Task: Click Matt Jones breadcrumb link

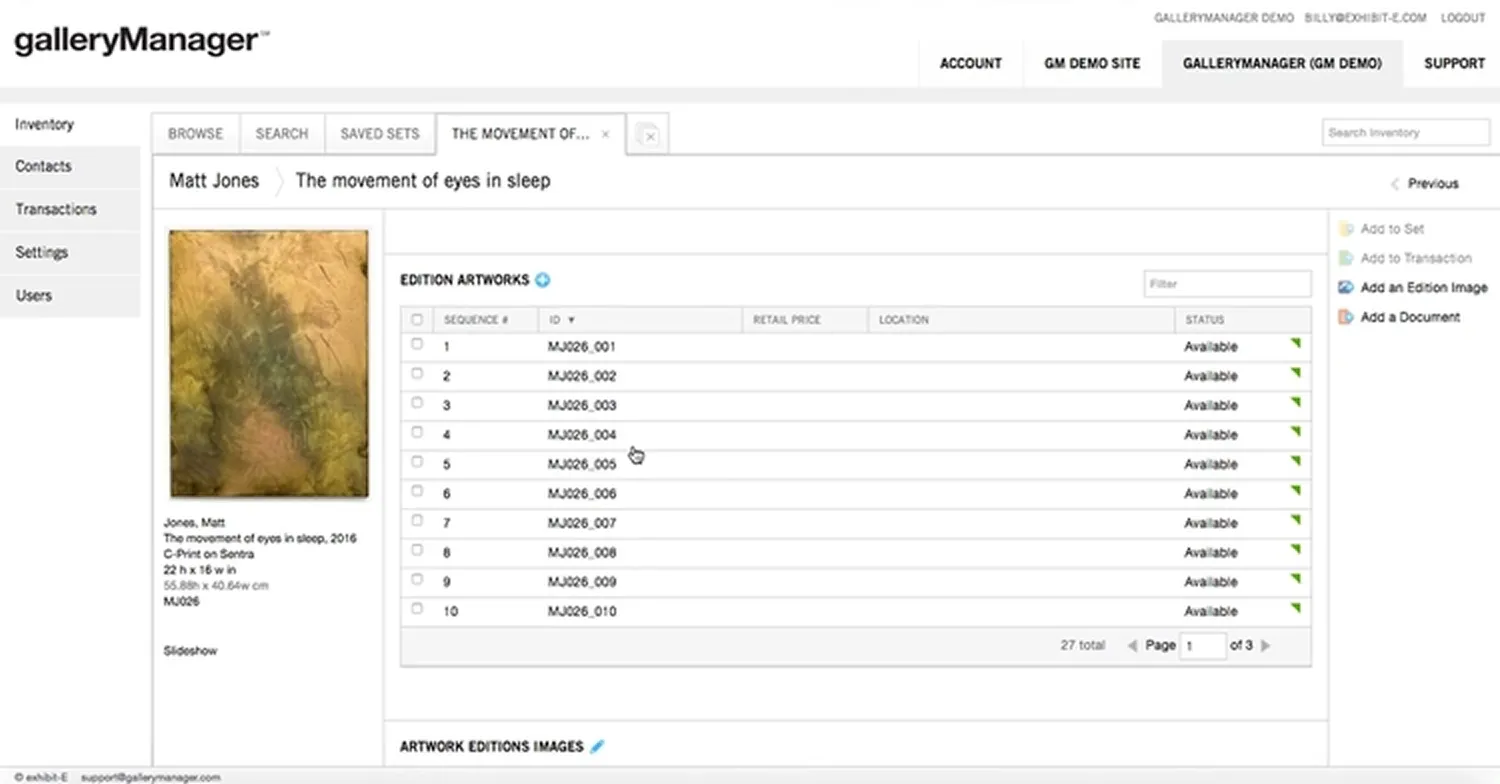Action: click(214, 181)
